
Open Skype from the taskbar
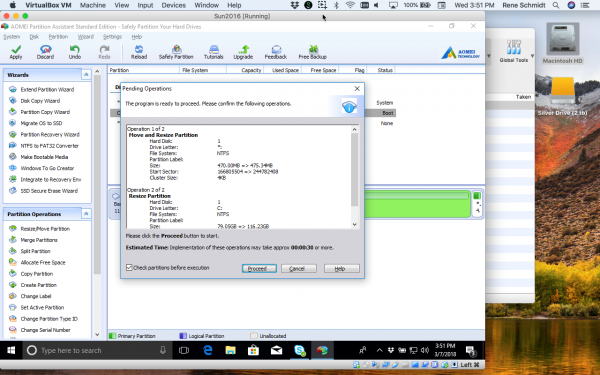[300, 350]
